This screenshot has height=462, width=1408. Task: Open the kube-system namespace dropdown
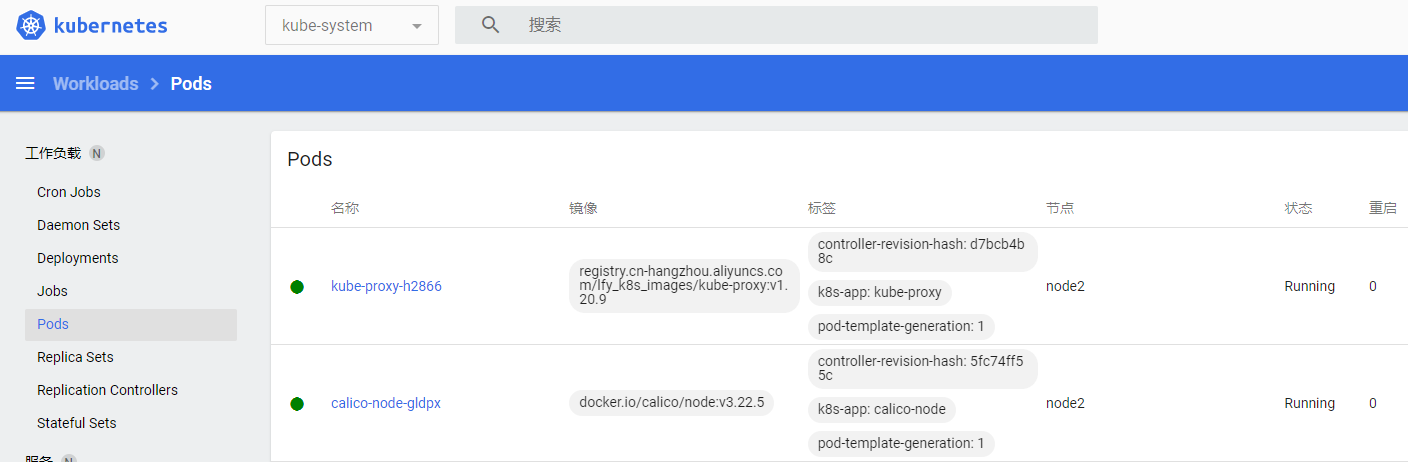click(x=351, y=26)
